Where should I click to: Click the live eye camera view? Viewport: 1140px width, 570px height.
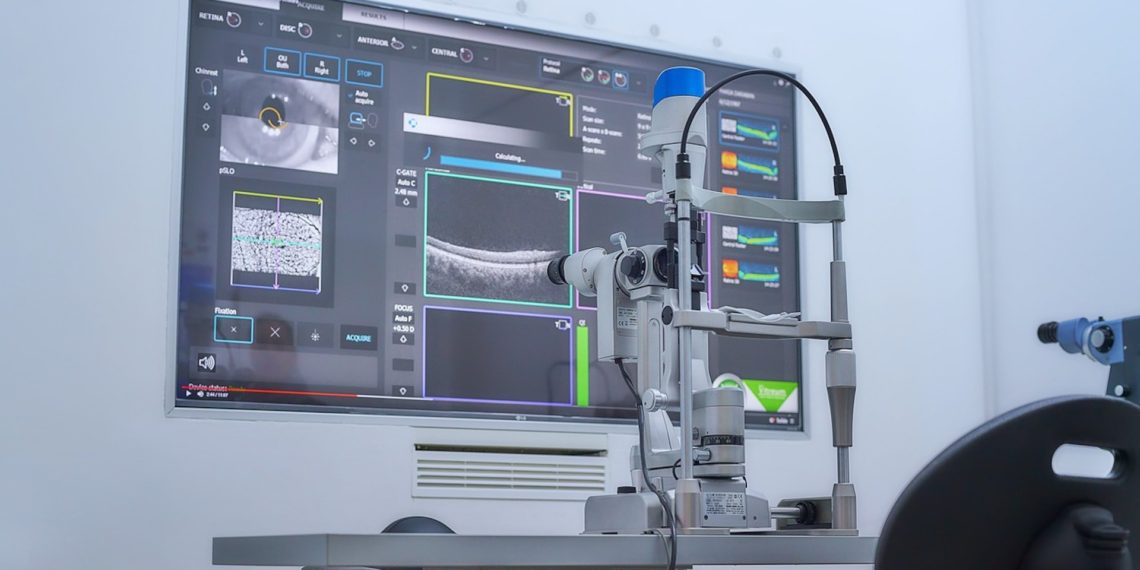(279, 121)
